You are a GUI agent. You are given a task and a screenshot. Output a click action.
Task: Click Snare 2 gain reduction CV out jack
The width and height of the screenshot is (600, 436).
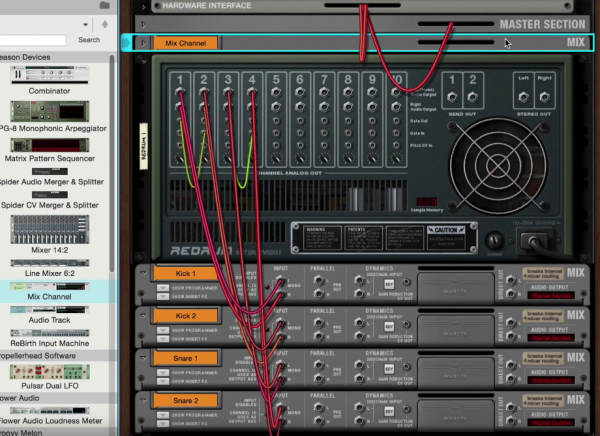pos(406,409)
